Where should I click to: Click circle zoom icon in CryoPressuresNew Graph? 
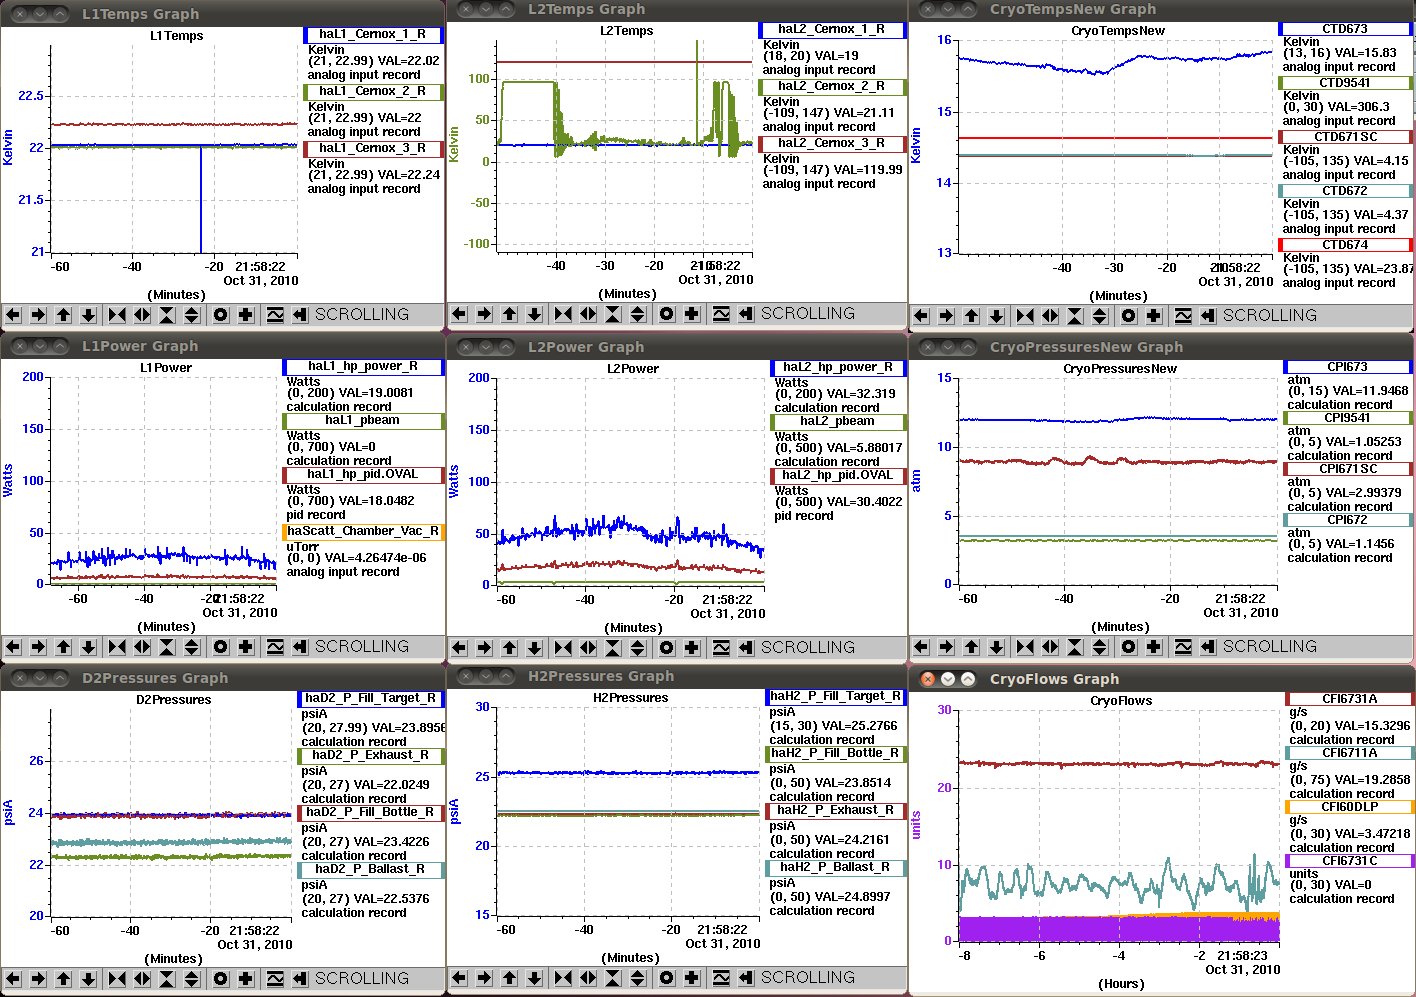[x=1129, y=647]
